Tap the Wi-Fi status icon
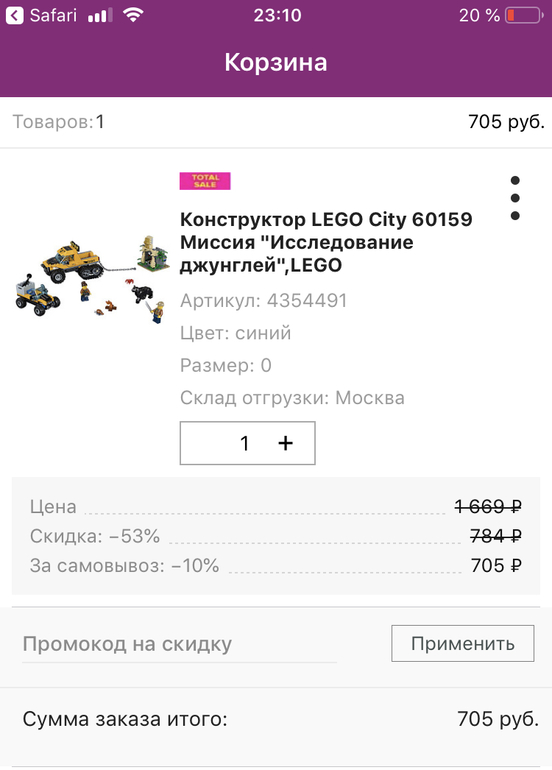552x770 pixels. 133,15
